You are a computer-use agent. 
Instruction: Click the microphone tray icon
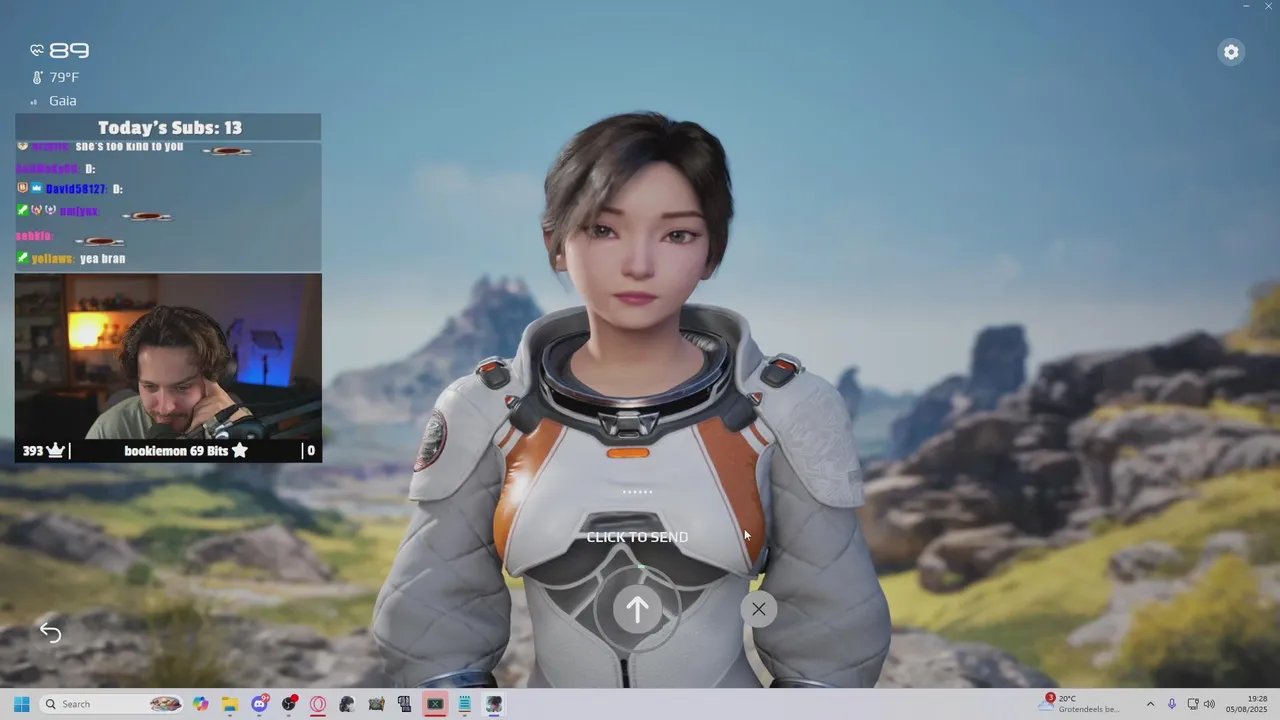pos(1172,704)
